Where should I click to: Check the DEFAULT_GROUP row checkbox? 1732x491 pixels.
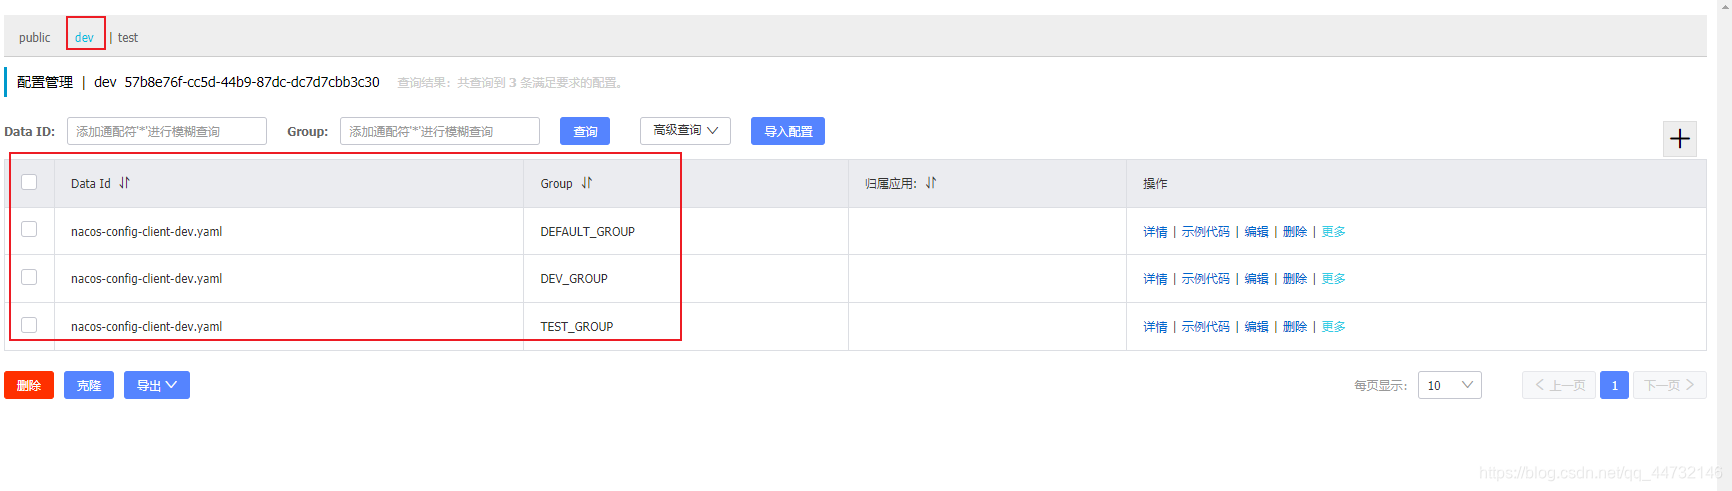point(29,229)
